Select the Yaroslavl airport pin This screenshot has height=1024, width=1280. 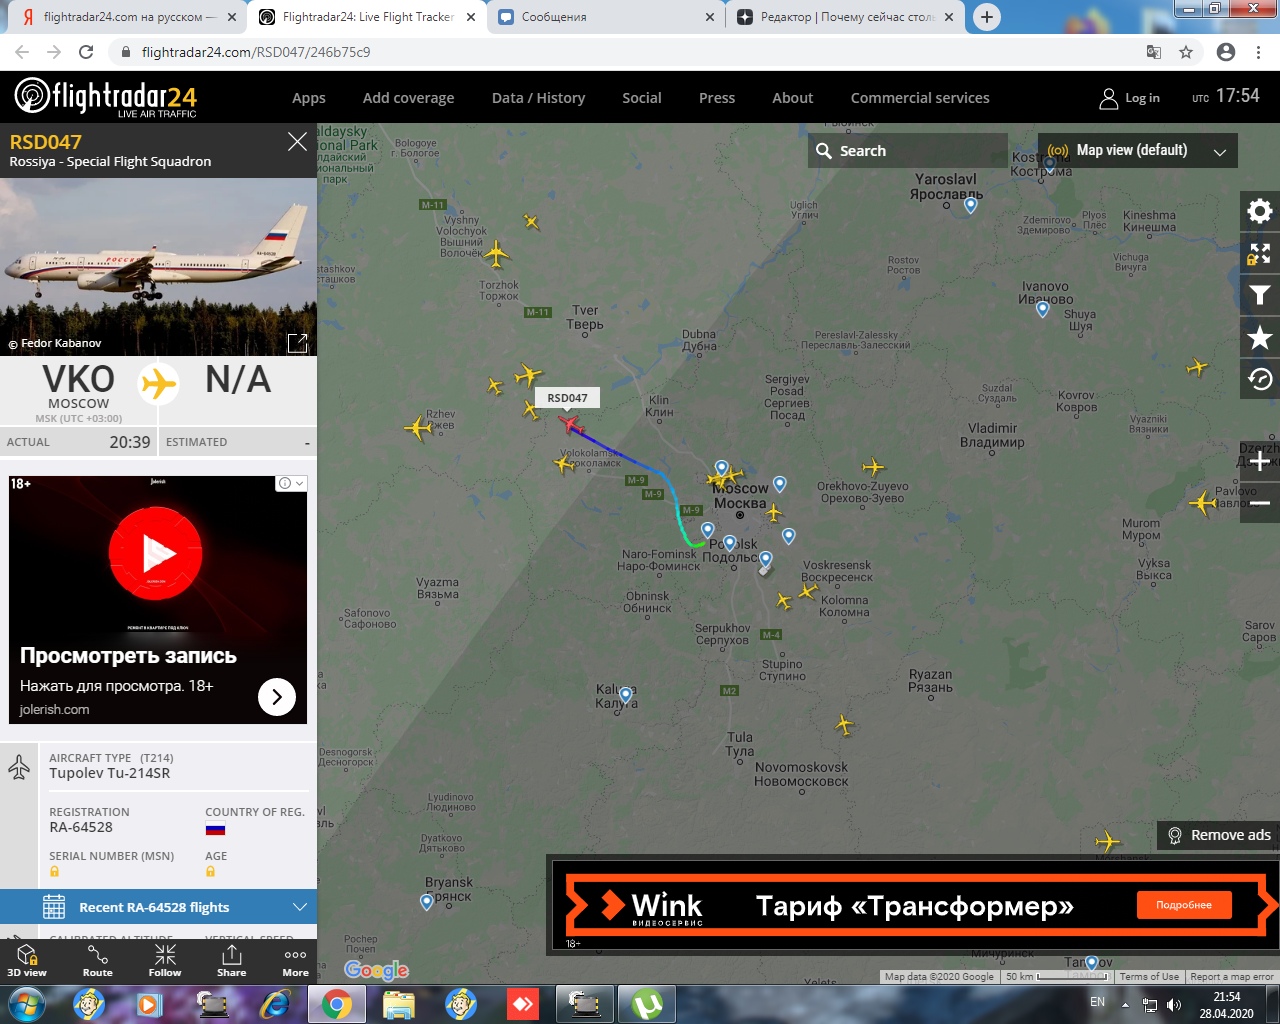click(x=970, y=205)
